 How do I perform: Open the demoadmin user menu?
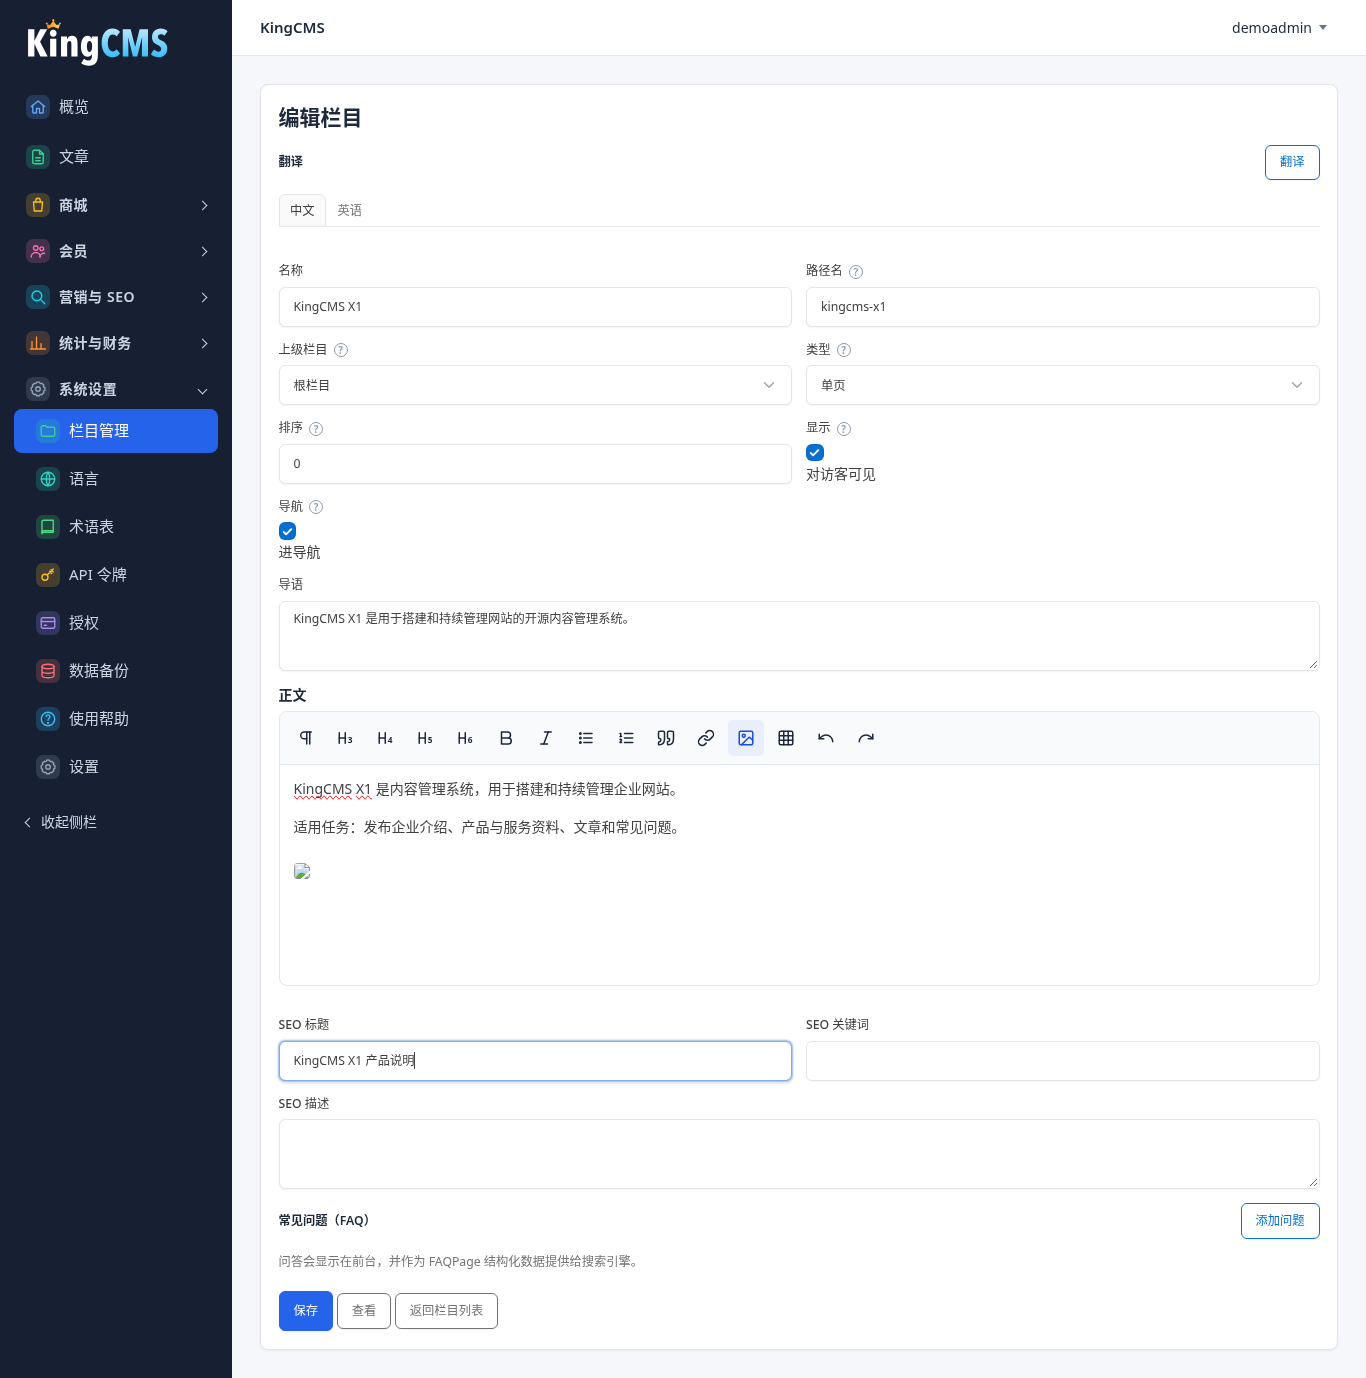click(1279, 28)
